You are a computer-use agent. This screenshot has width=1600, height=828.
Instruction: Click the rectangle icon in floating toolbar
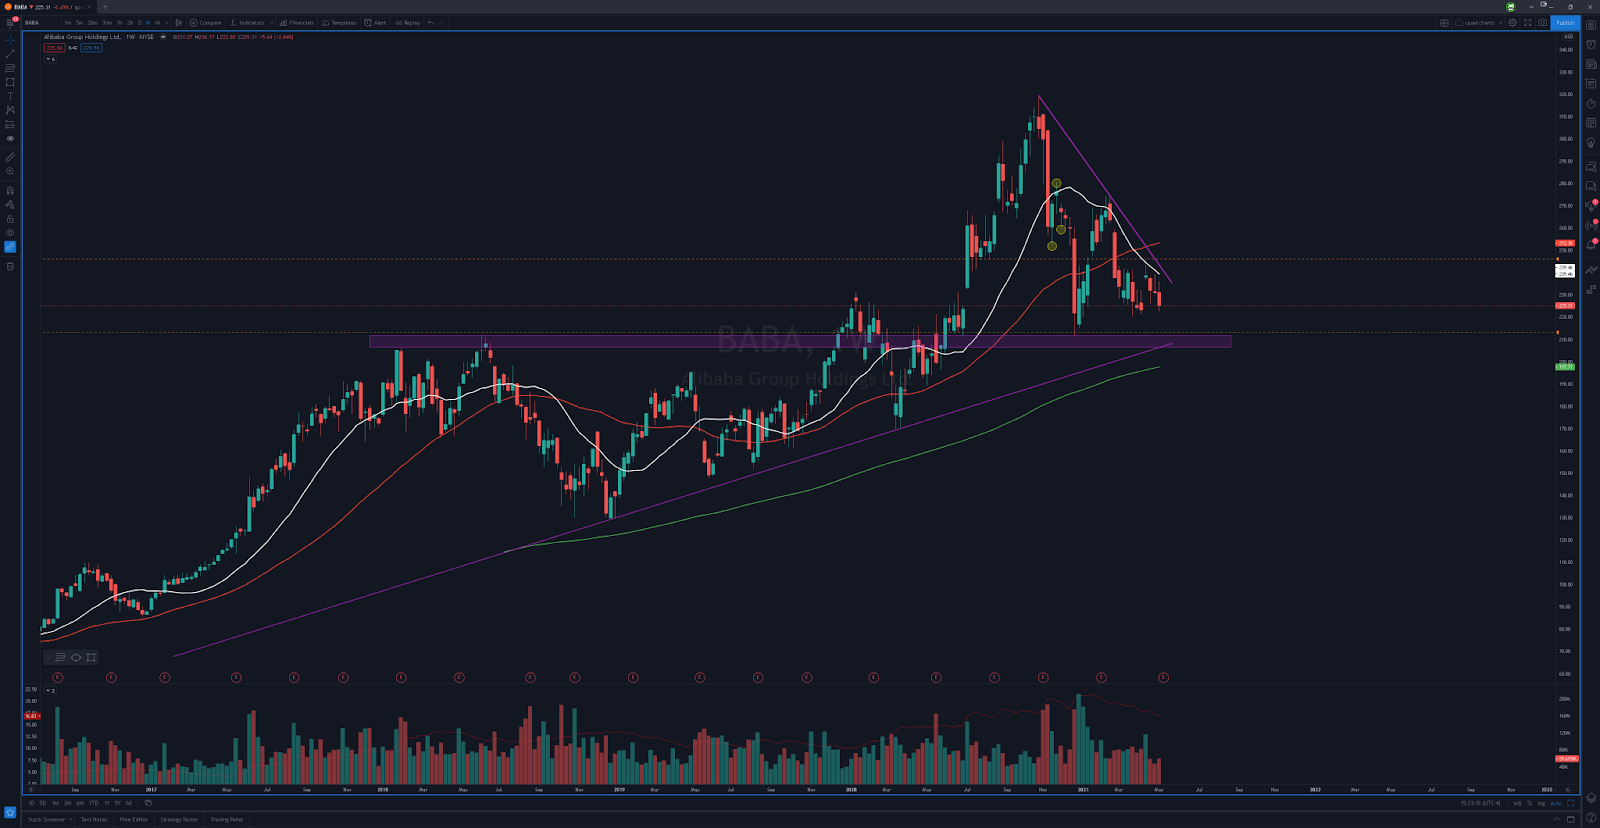pyautogui.click(x=91, y=657)
